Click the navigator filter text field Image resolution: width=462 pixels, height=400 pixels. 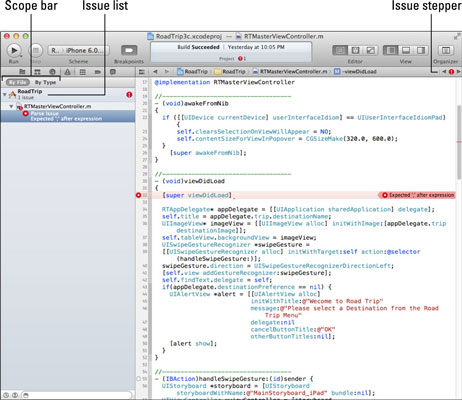pyautogui.click(x=77, y=395)
